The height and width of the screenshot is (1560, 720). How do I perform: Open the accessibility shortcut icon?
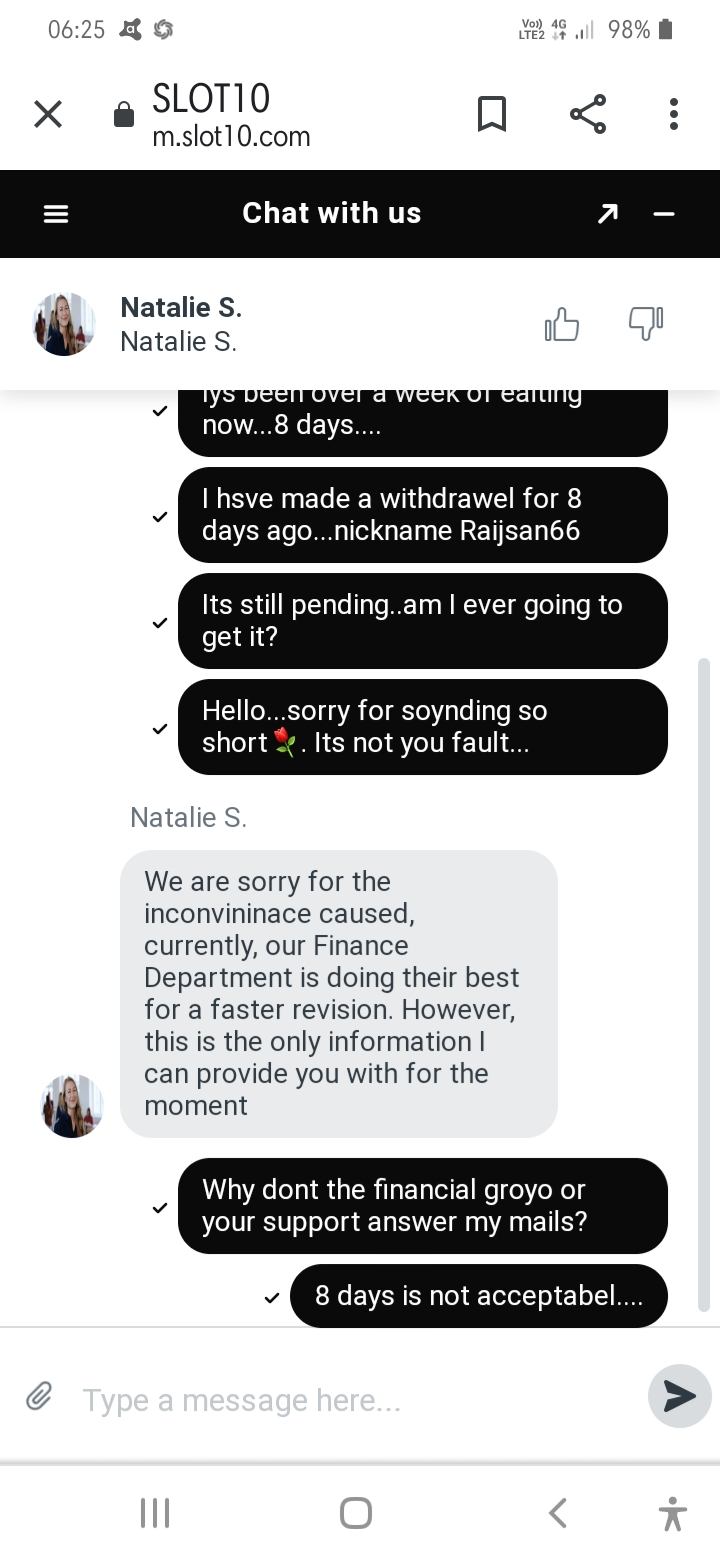point(673,1513)
